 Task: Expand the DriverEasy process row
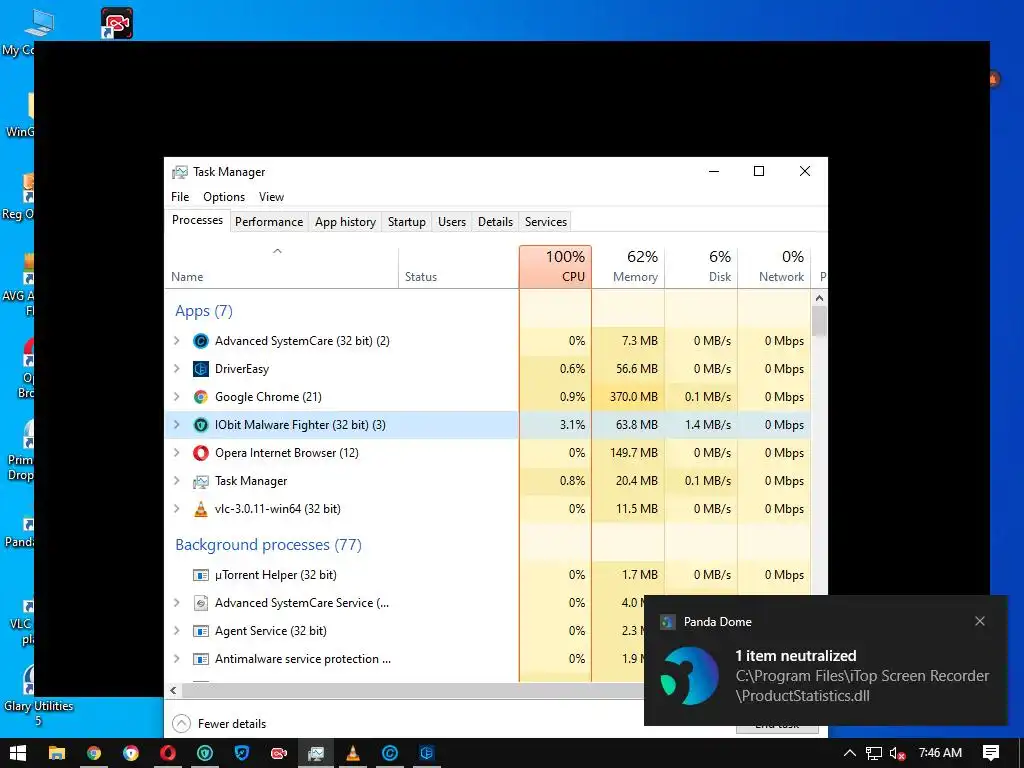coord(176,369)
